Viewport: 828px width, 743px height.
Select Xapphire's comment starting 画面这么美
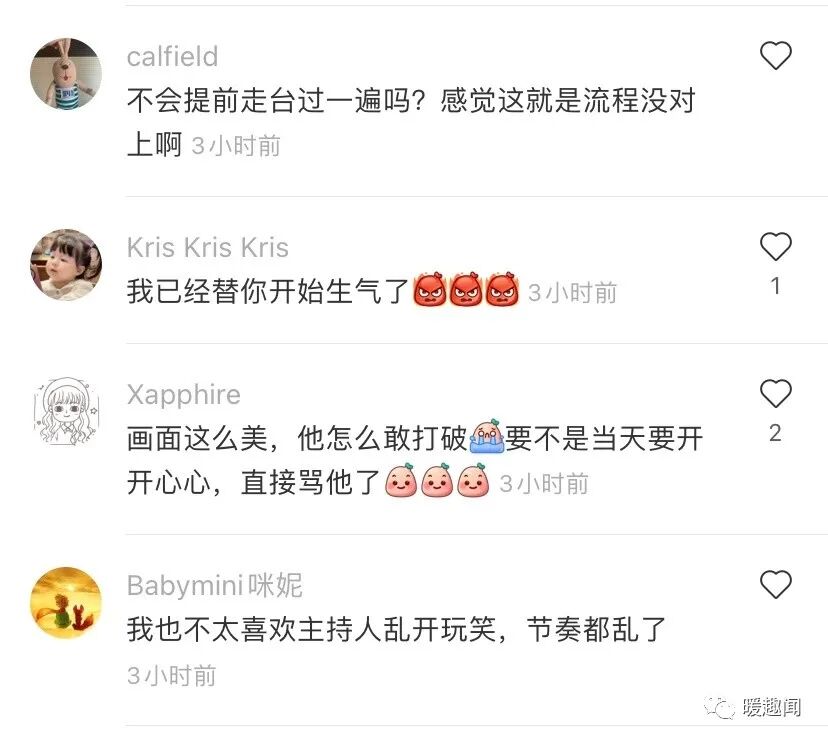pos(415,460)
